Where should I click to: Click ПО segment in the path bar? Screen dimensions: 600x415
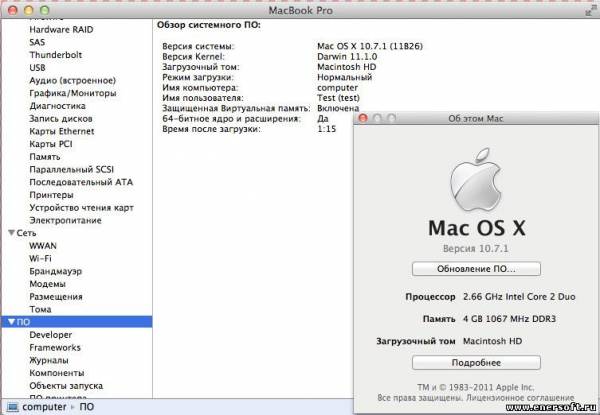click(x=86, y=407)
